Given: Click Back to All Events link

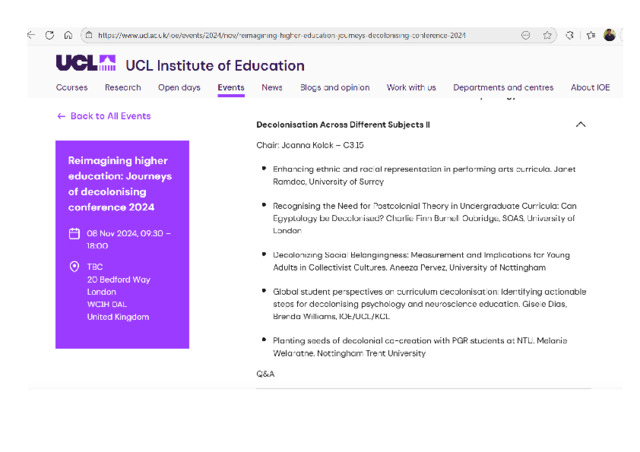Looking at the screenshot, I should (x=104, y=116).
